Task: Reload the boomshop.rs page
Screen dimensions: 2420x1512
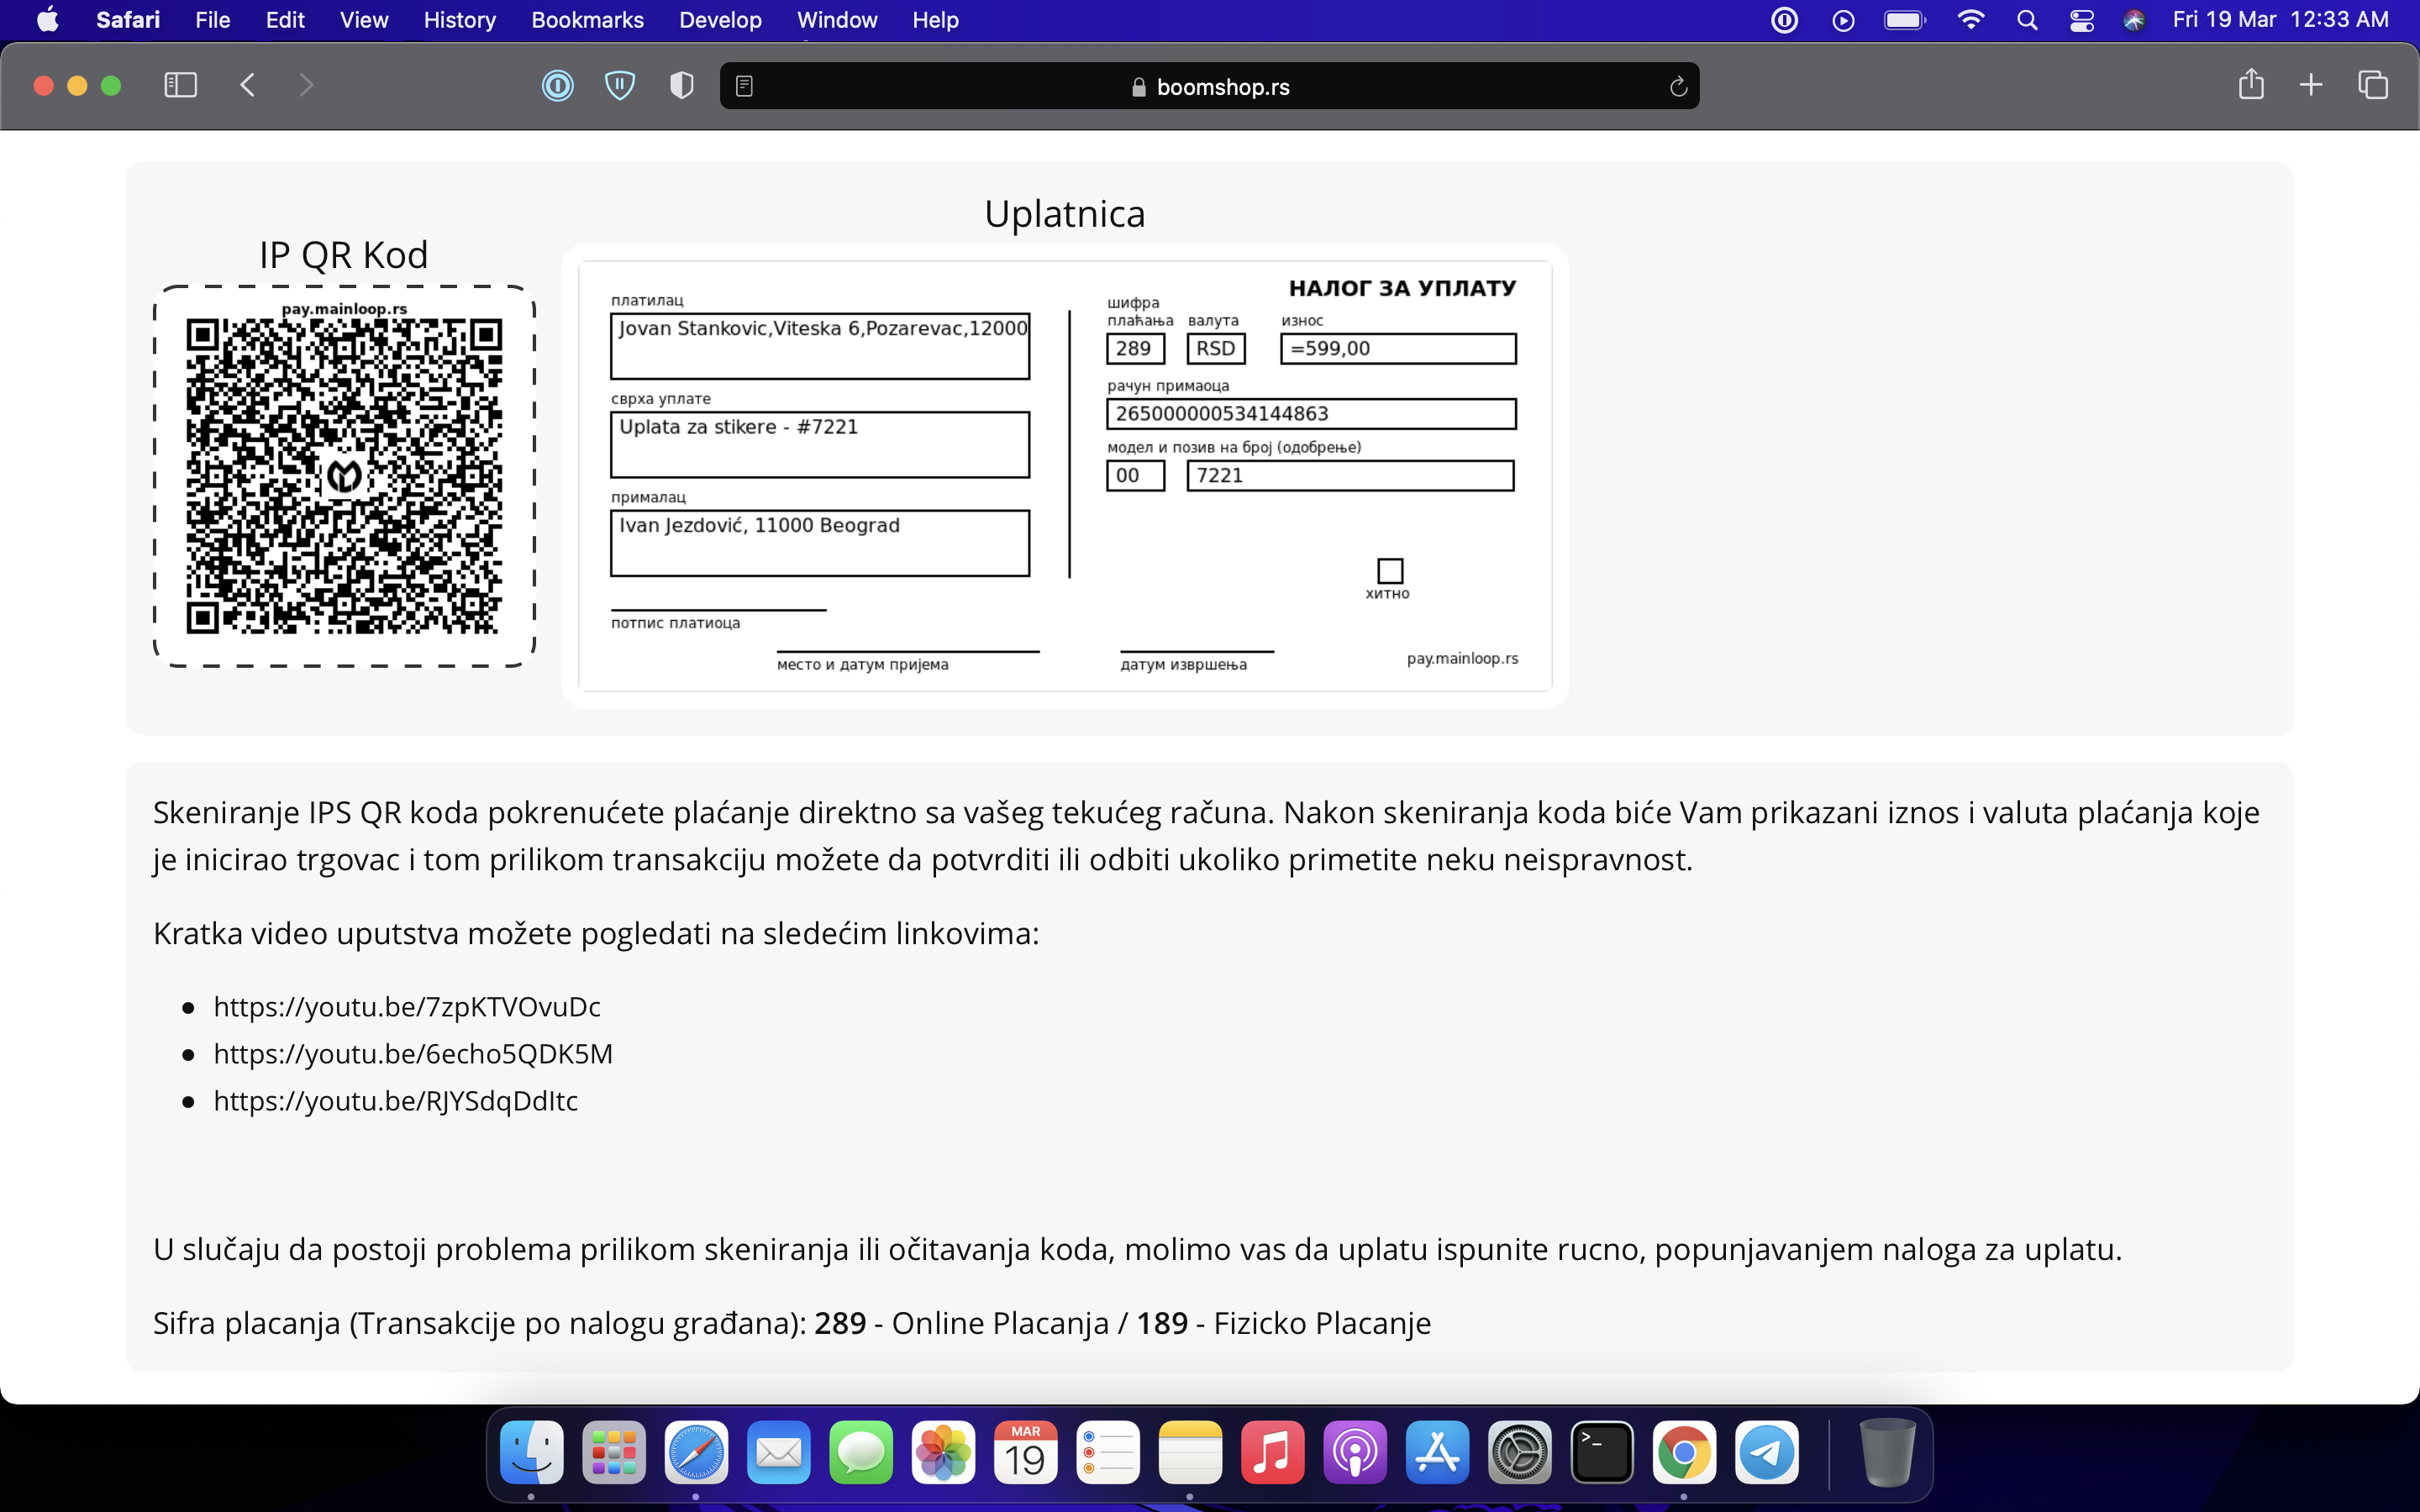Action: coord(1678,86)
